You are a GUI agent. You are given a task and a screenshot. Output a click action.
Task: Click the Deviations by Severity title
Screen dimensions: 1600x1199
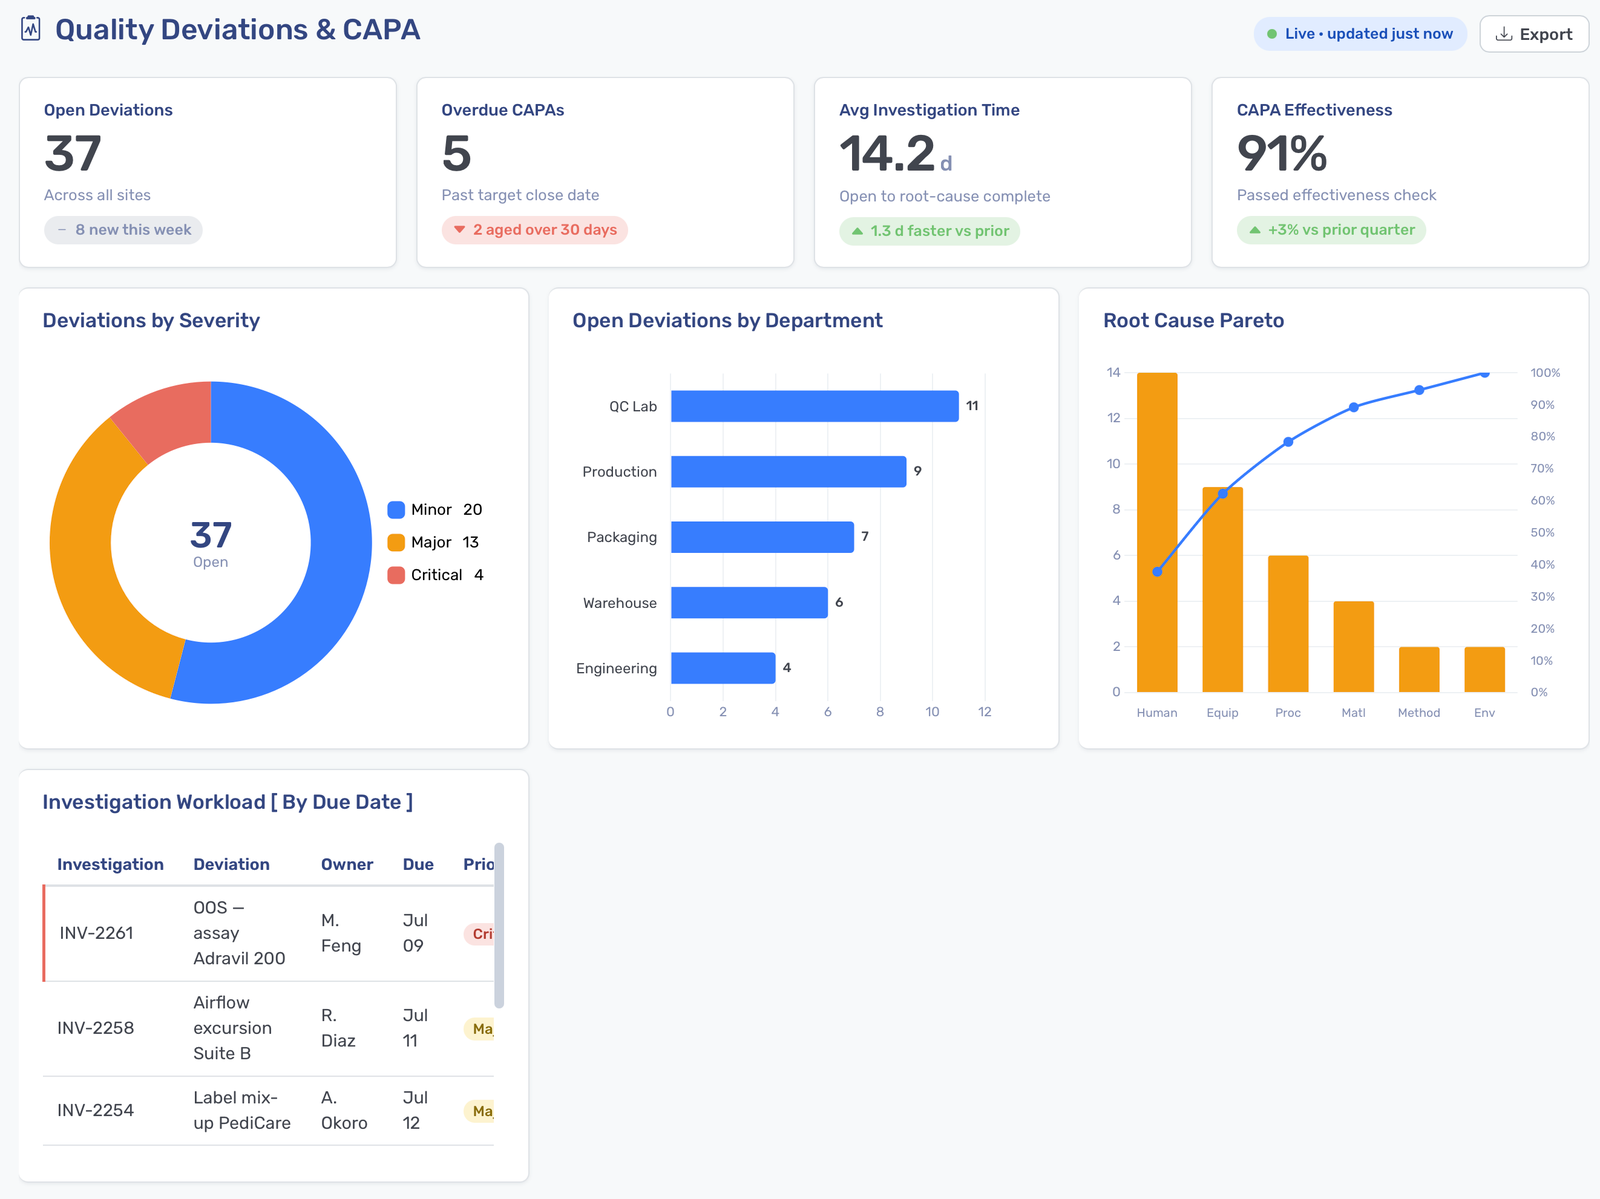tap(151, 321)
